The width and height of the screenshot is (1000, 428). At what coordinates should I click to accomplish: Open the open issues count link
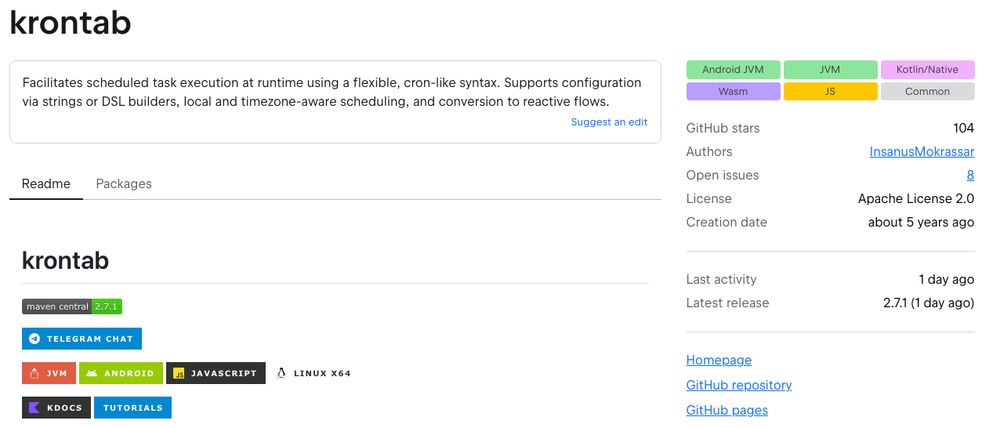click(970, 175)
